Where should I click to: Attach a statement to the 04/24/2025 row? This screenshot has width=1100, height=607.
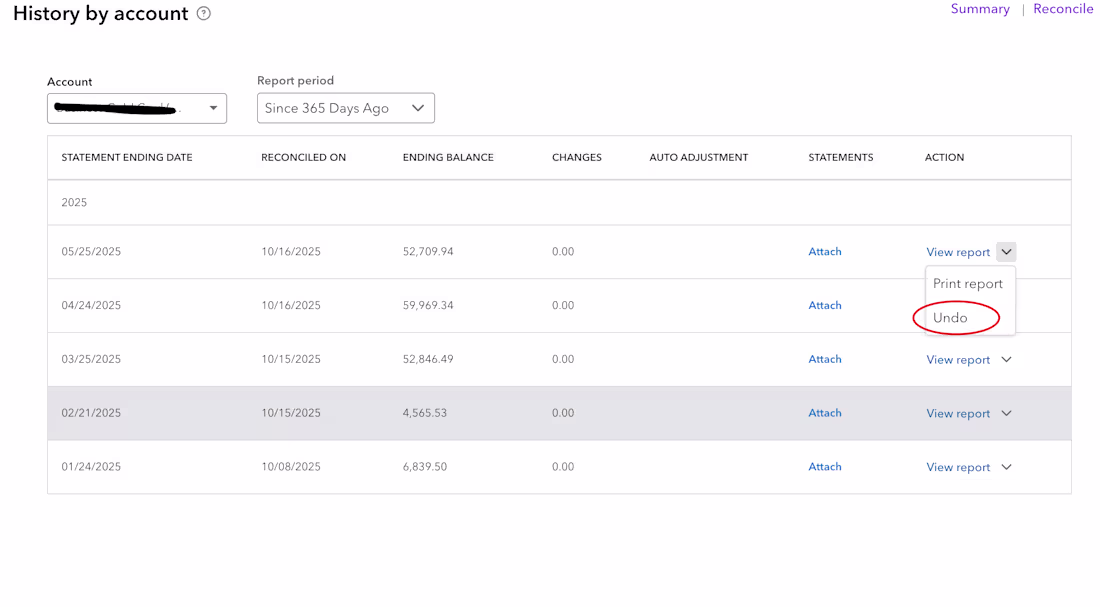pyautogui.click(x=824, y=305)
